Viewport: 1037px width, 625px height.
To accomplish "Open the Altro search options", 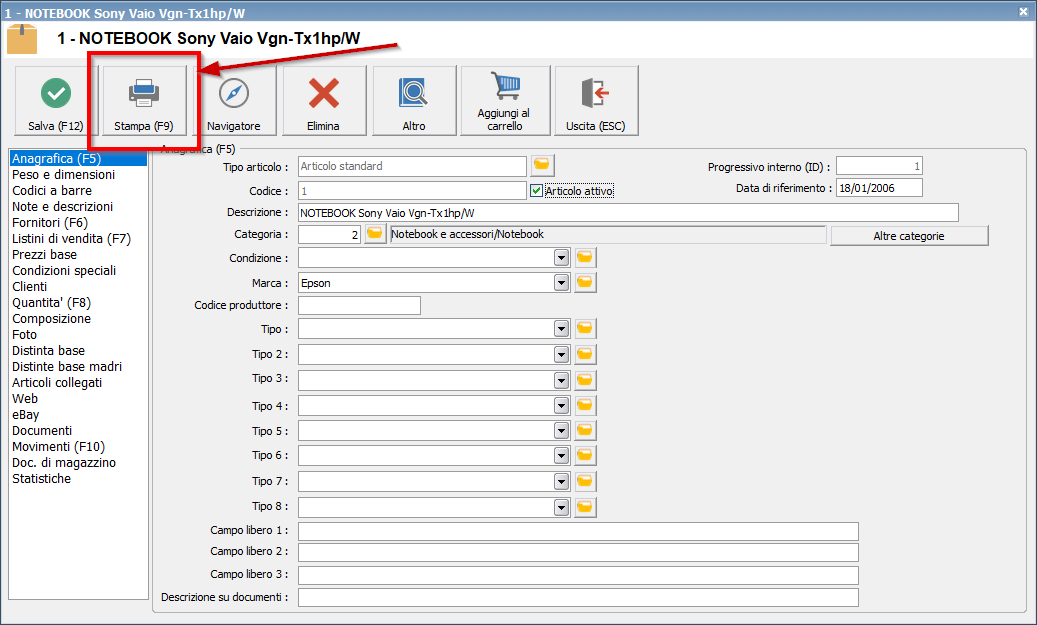I will [x=414, y=101].
